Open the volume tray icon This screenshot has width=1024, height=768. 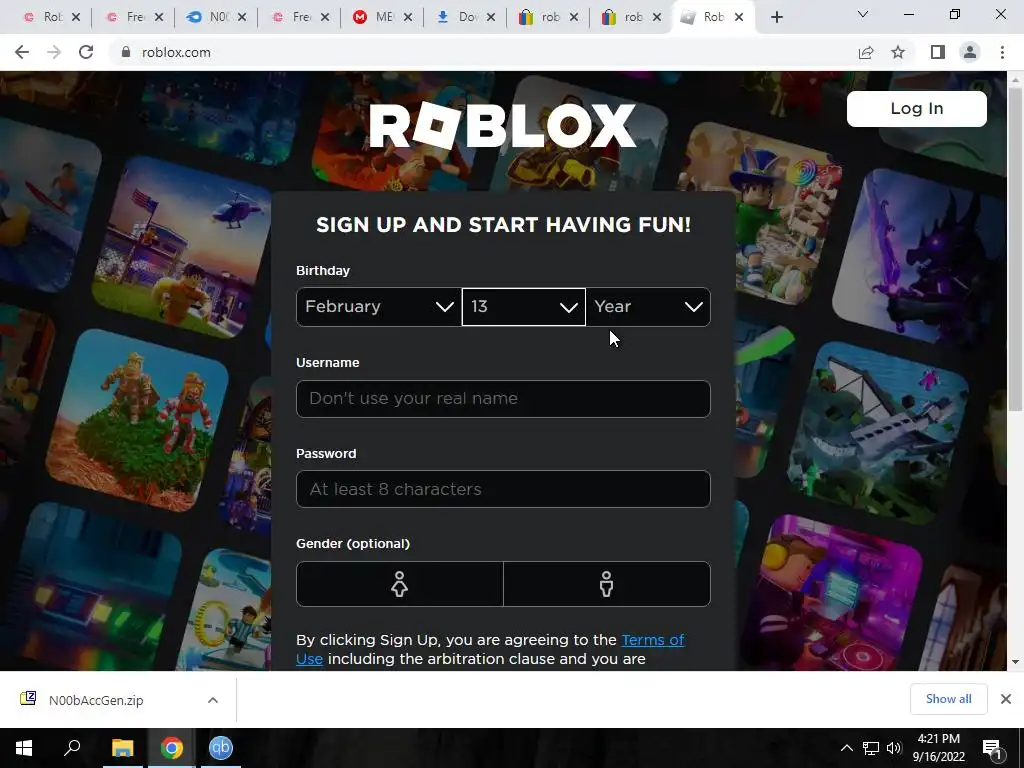894,748
